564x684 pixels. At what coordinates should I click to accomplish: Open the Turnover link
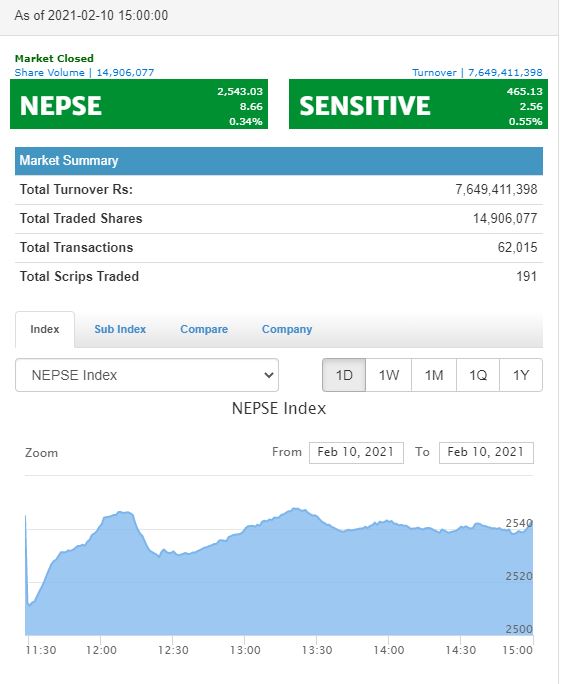tap(477, 72)
